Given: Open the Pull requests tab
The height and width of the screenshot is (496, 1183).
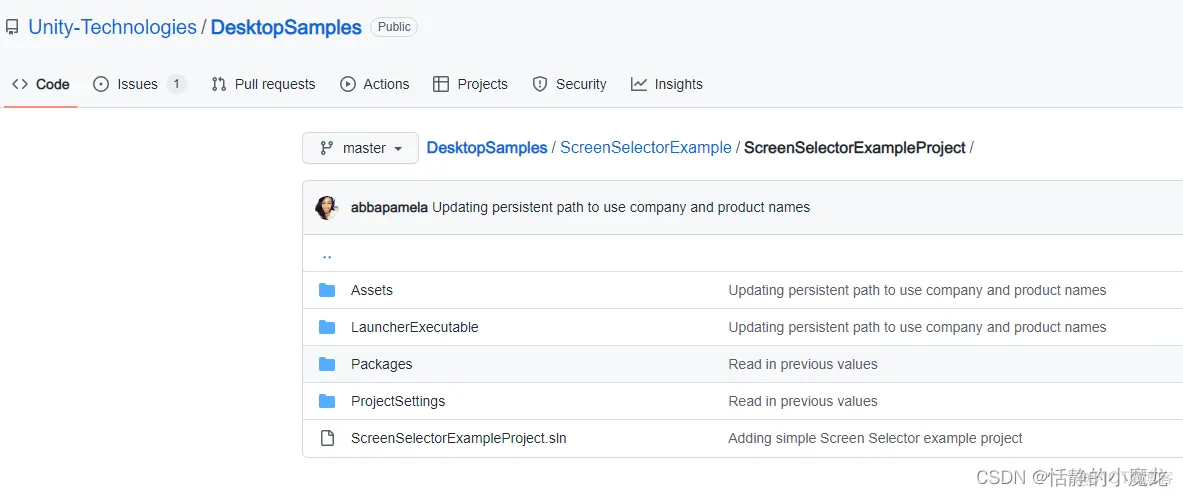Looking at the screenshot, I should 263,85.
